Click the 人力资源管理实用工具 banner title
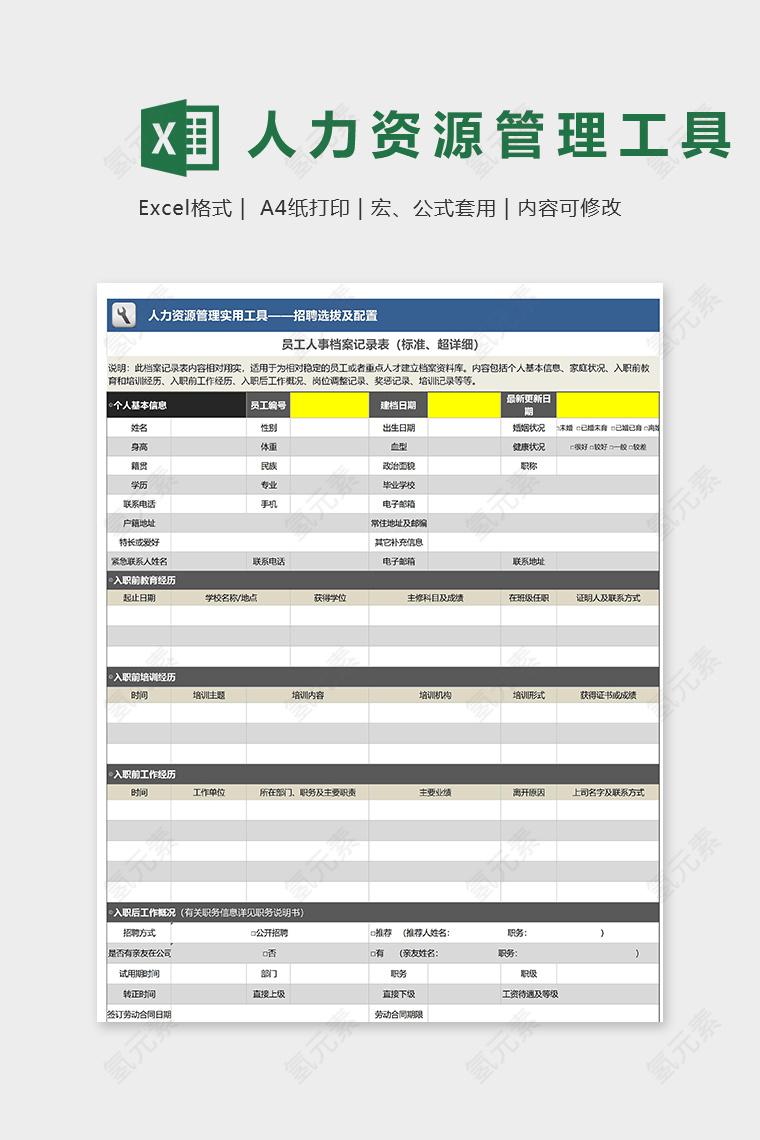Screen dimensions: 760x1140 (x=263, y=316)
